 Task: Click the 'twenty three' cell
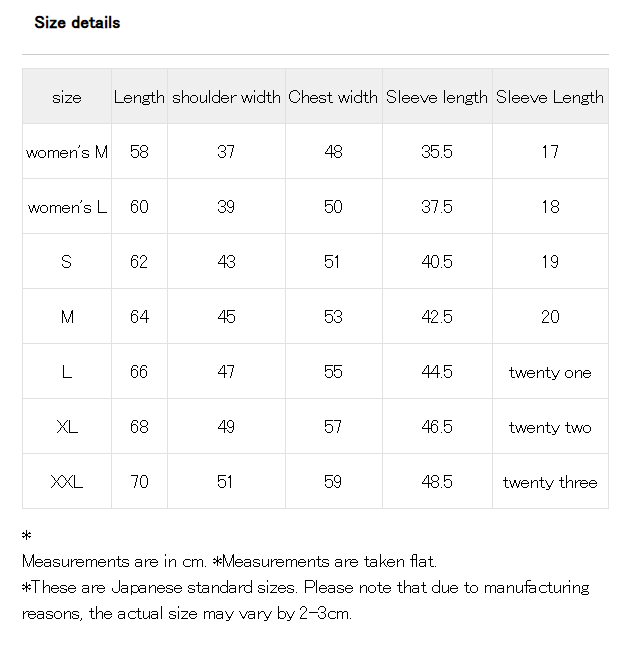pyautogui.click(x=550, y=482)
